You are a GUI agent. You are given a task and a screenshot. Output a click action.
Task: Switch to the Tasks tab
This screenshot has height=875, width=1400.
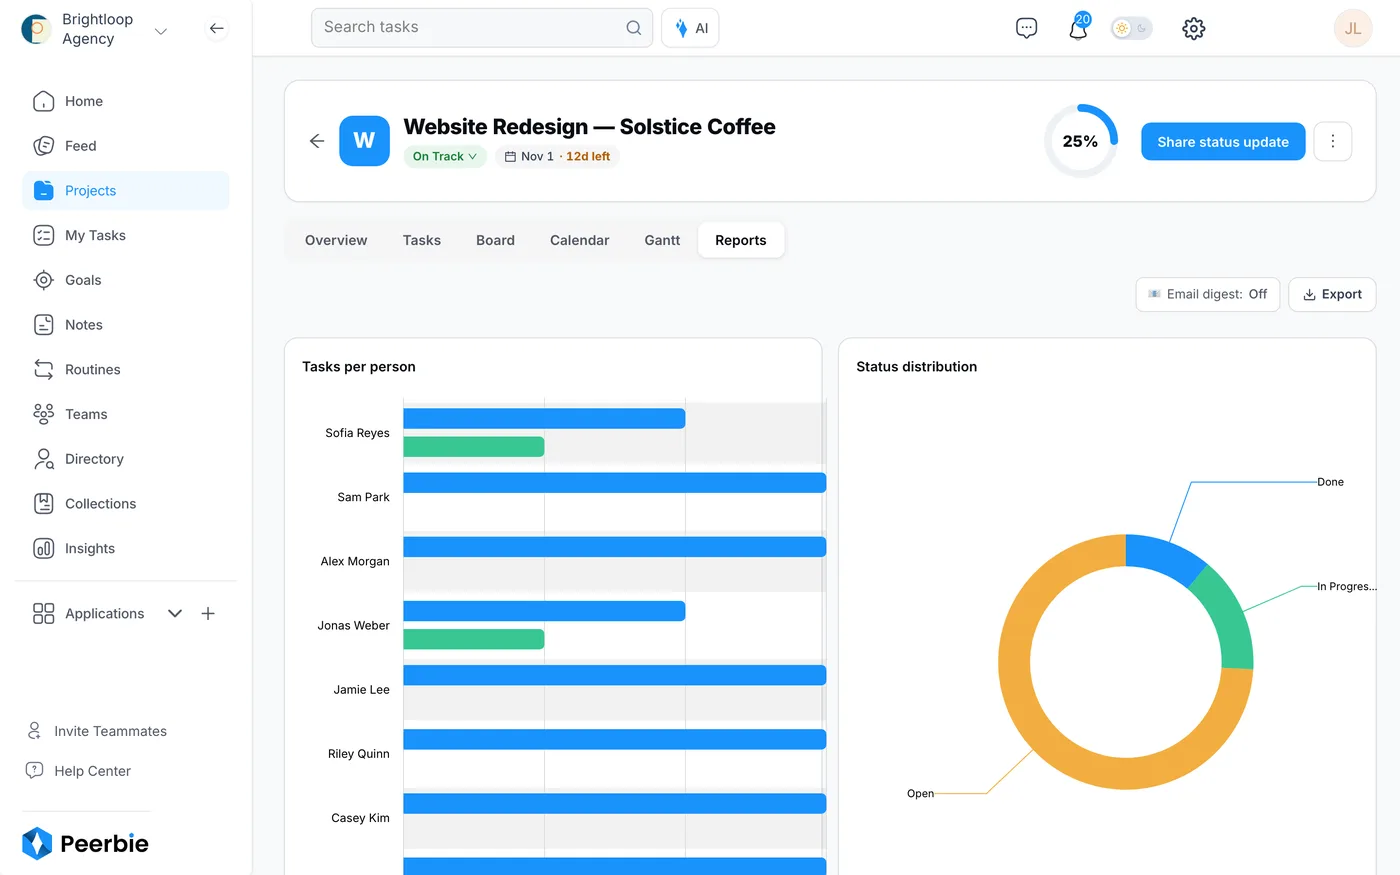[422, 240]
